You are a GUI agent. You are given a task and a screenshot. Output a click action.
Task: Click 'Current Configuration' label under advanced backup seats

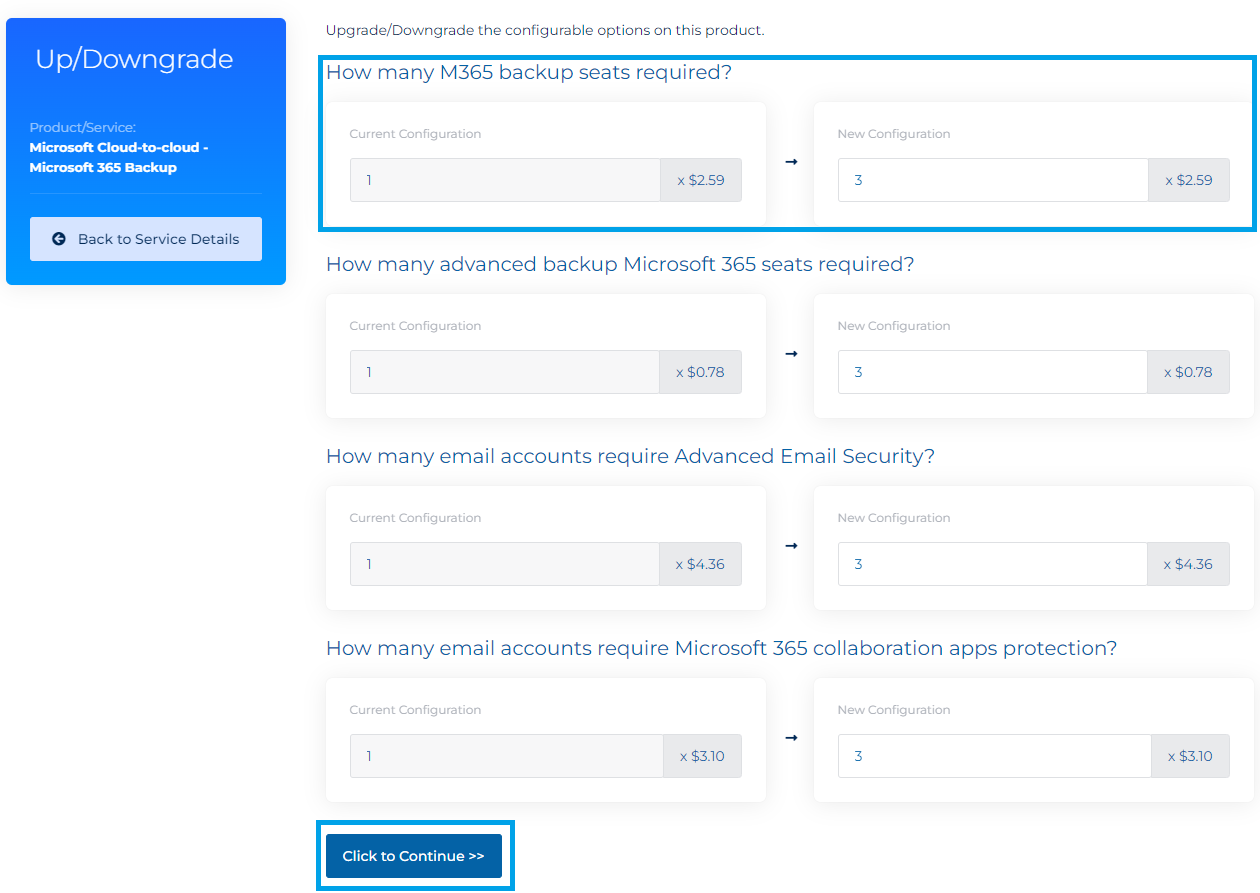(x=415, y=326)
